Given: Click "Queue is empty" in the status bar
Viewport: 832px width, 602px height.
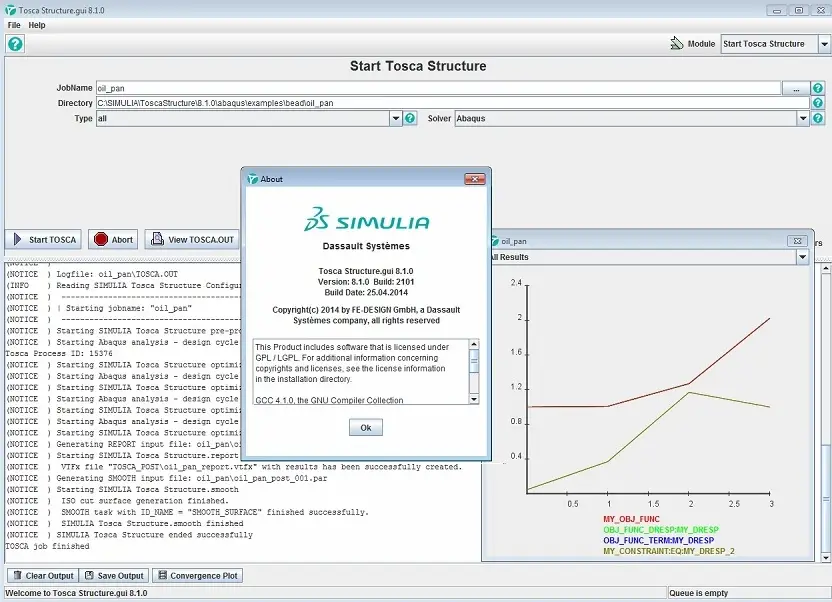Looking at the screenshot, I should [698, 593].
